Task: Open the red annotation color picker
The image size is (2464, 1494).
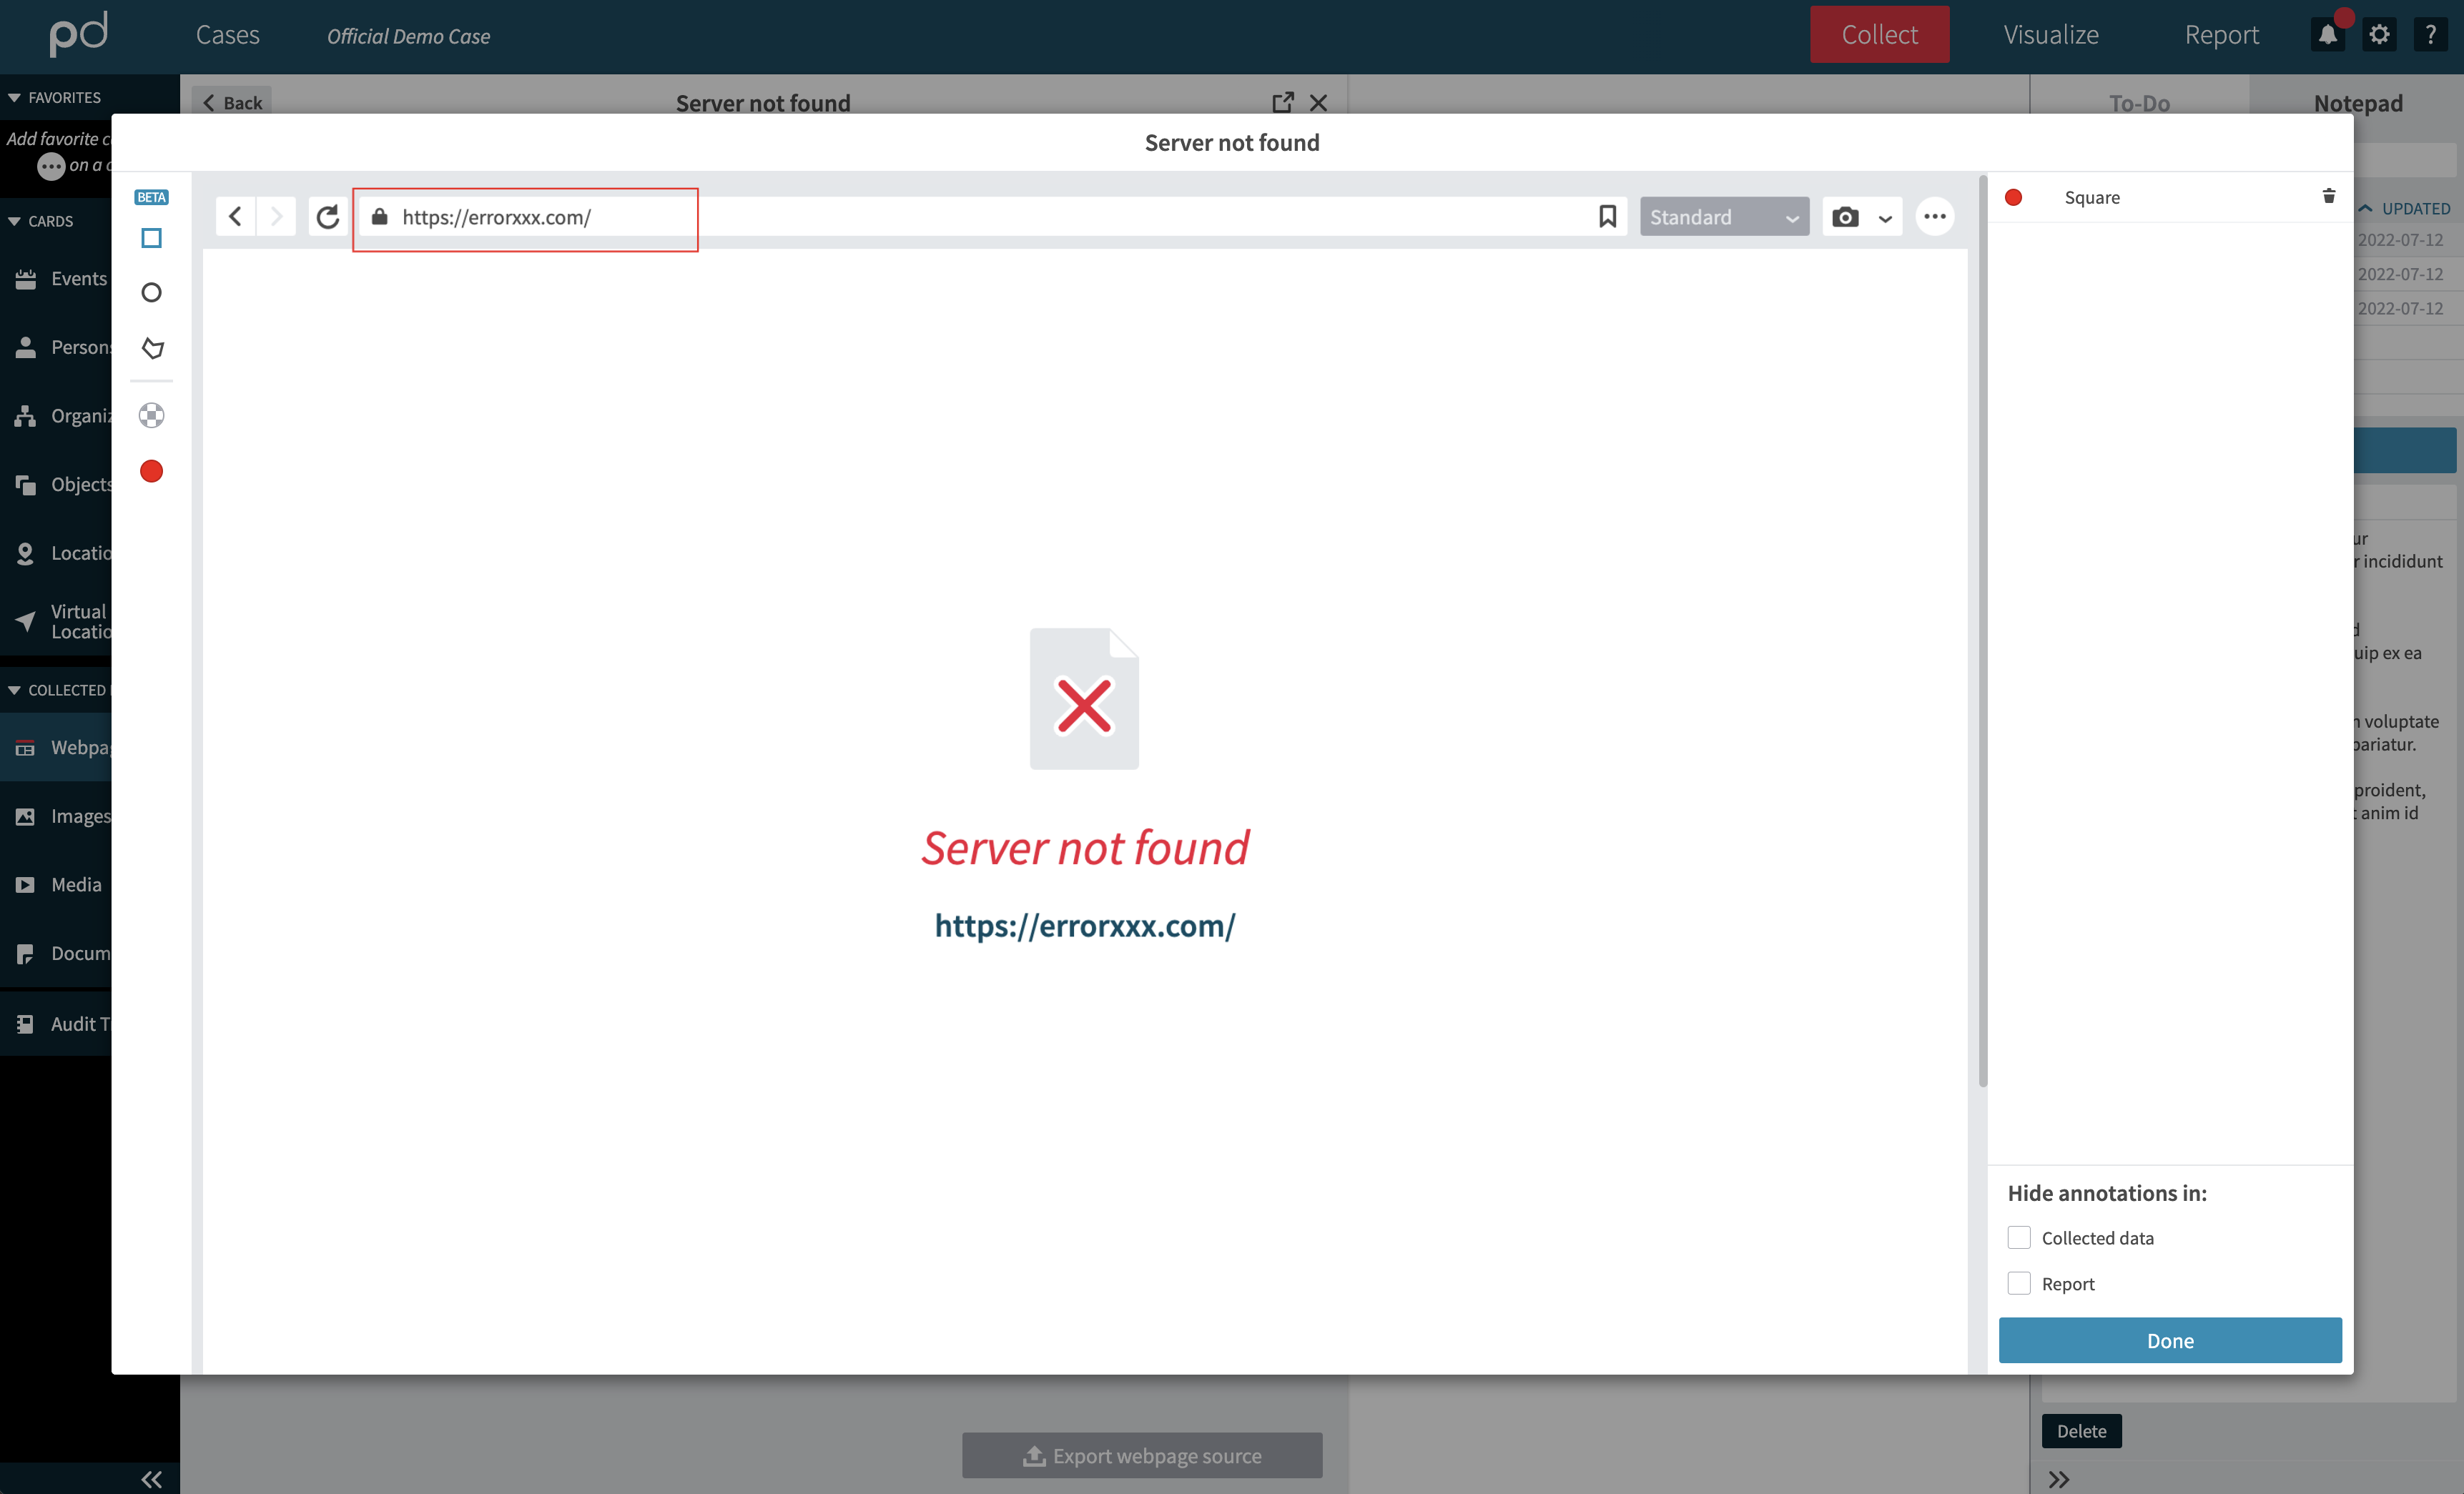Action: [151, 471]
